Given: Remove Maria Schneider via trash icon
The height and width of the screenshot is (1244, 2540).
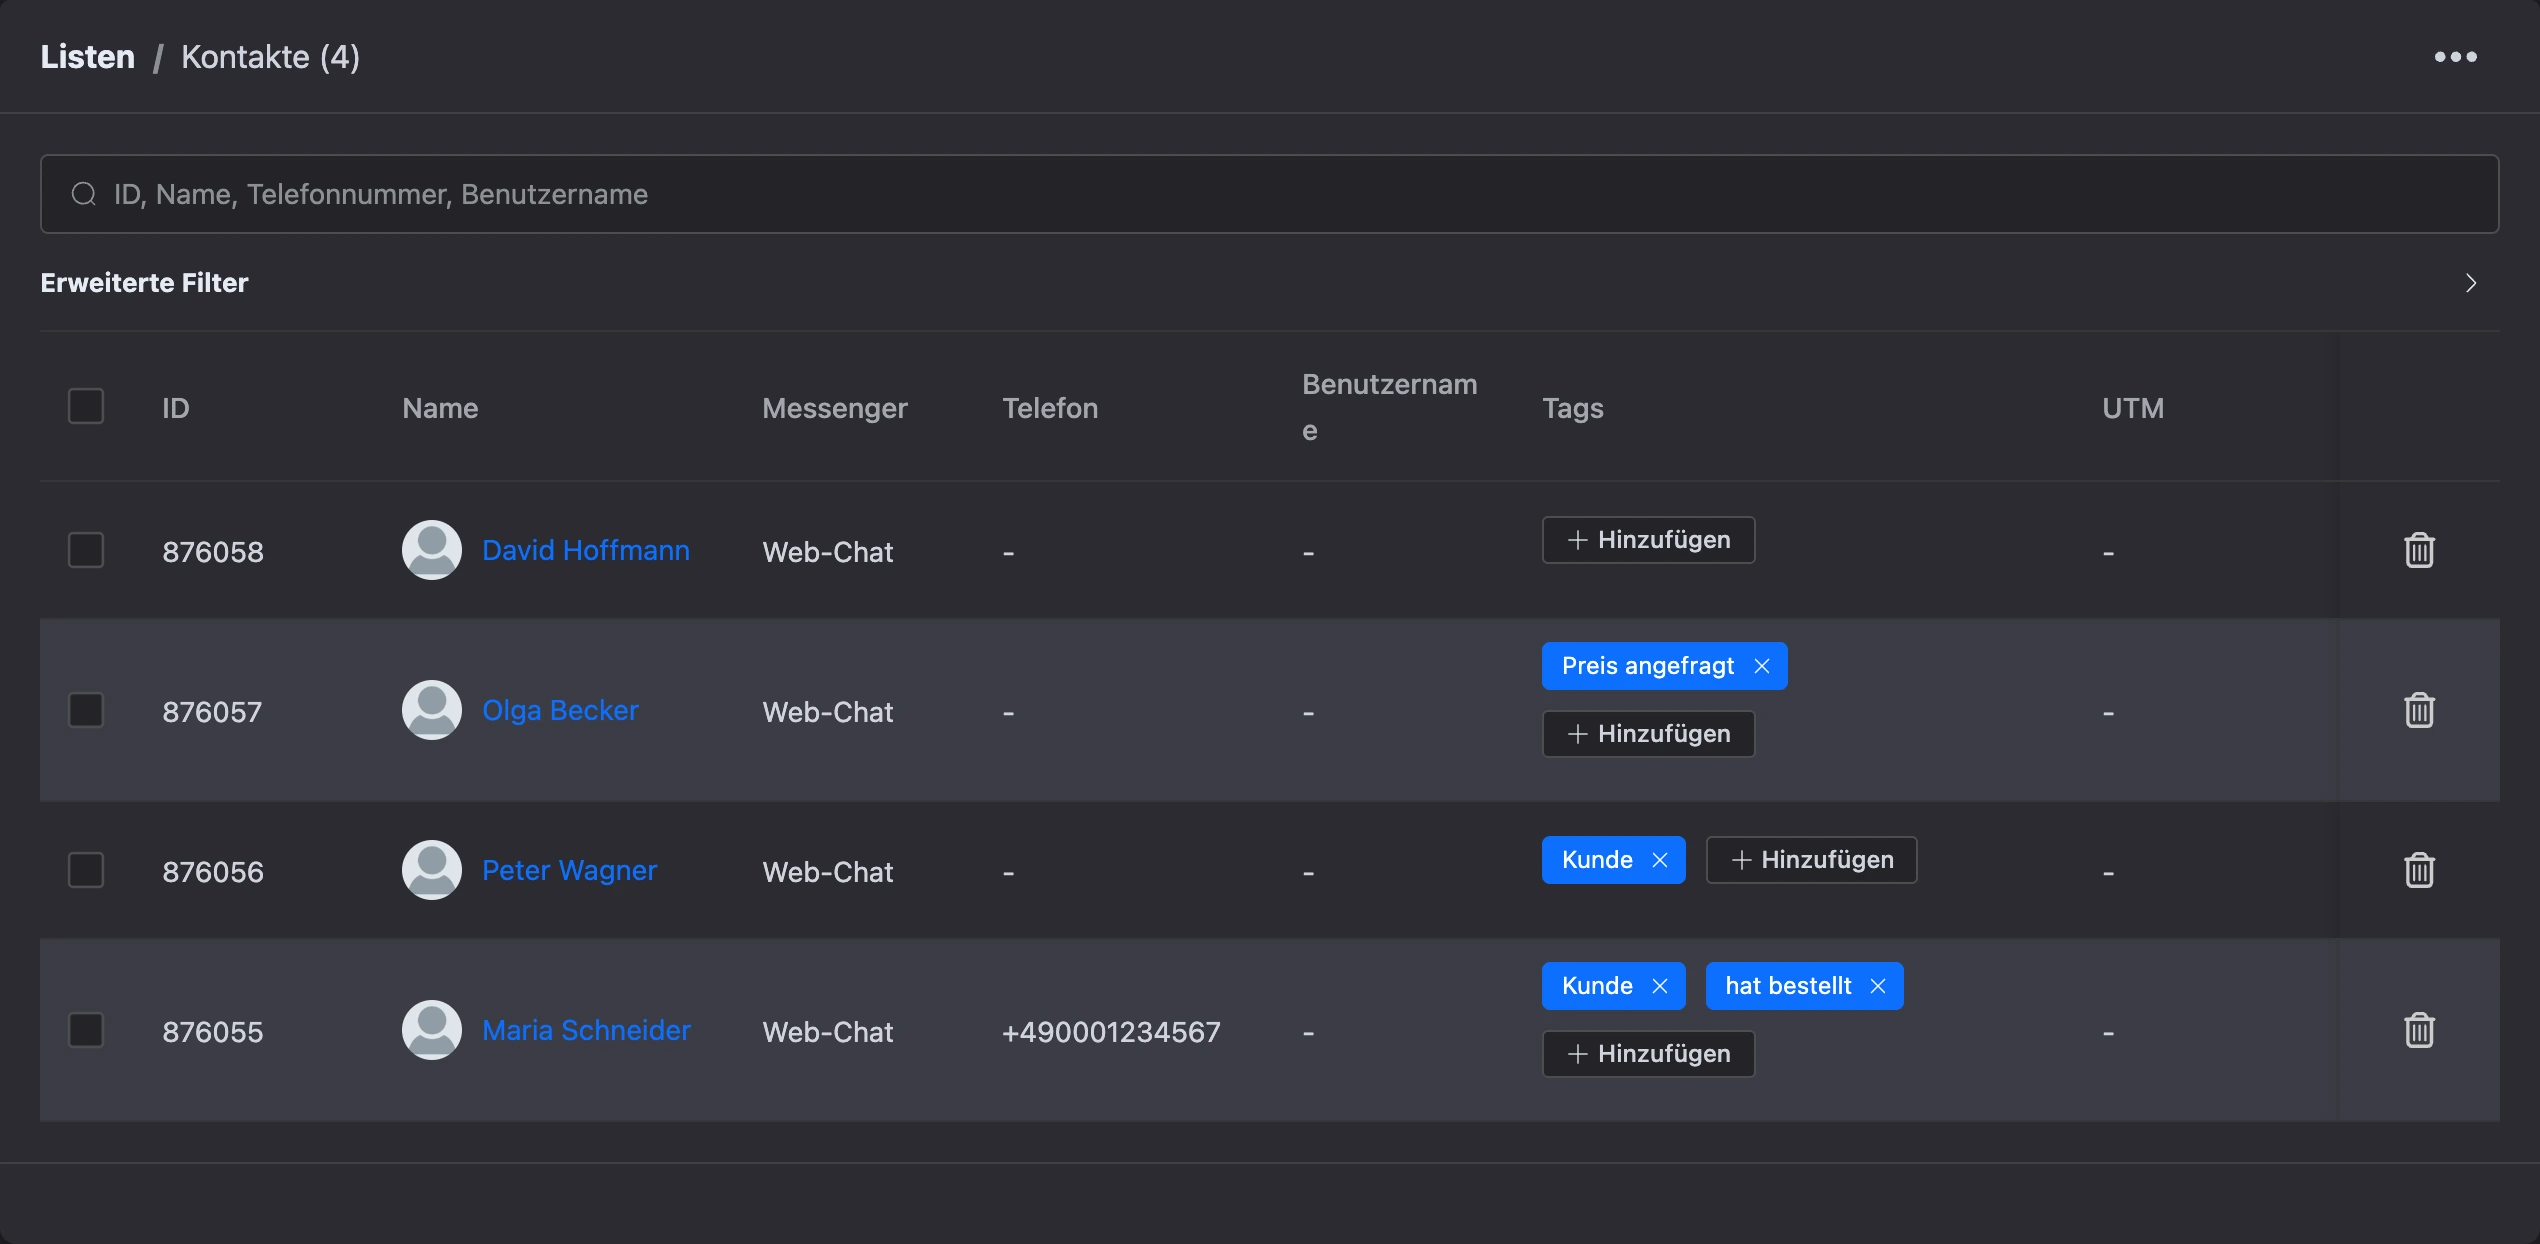Looking at the screenshot, I should (x=2419, y=1030).
